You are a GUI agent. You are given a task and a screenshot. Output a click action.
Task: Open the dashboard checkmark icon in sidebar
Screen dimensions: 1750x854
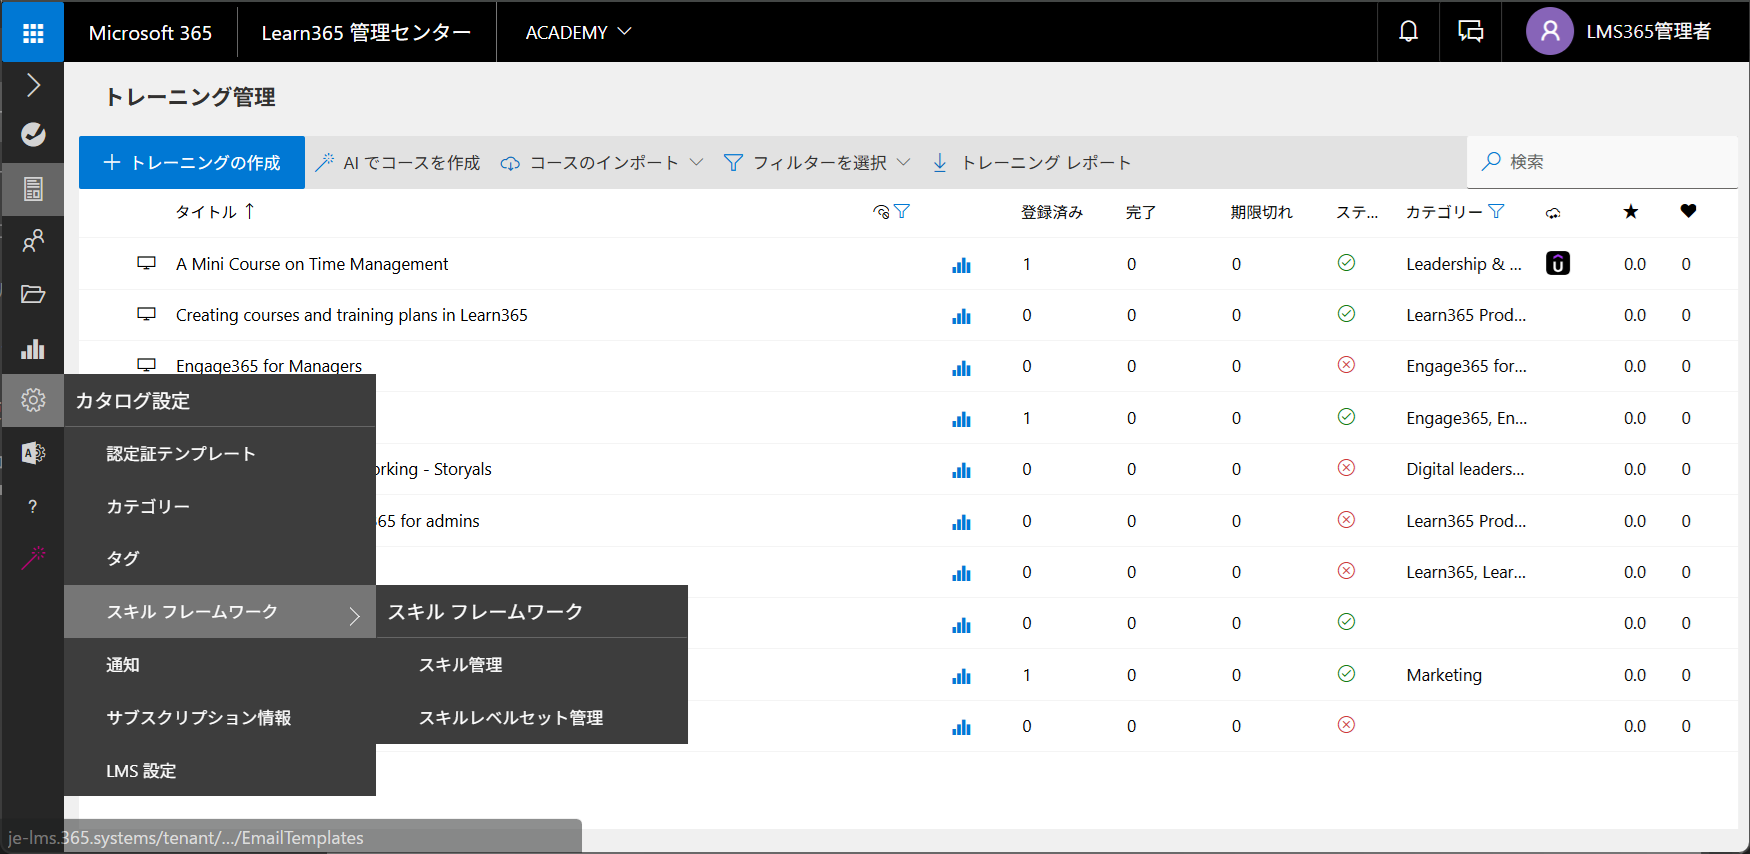tap(33, 134)
